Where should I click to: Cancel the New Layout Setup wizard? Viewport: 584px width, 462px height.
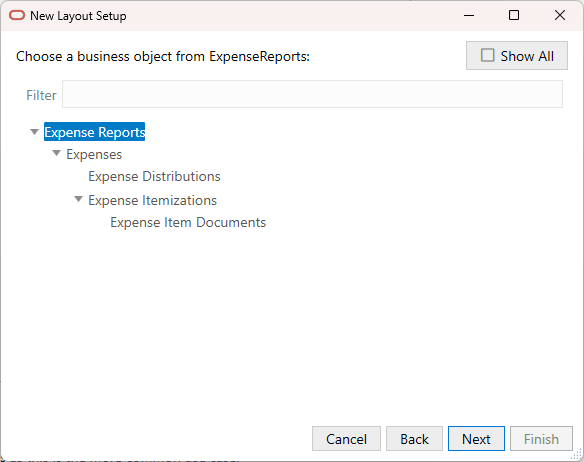(x=346, y=439)
